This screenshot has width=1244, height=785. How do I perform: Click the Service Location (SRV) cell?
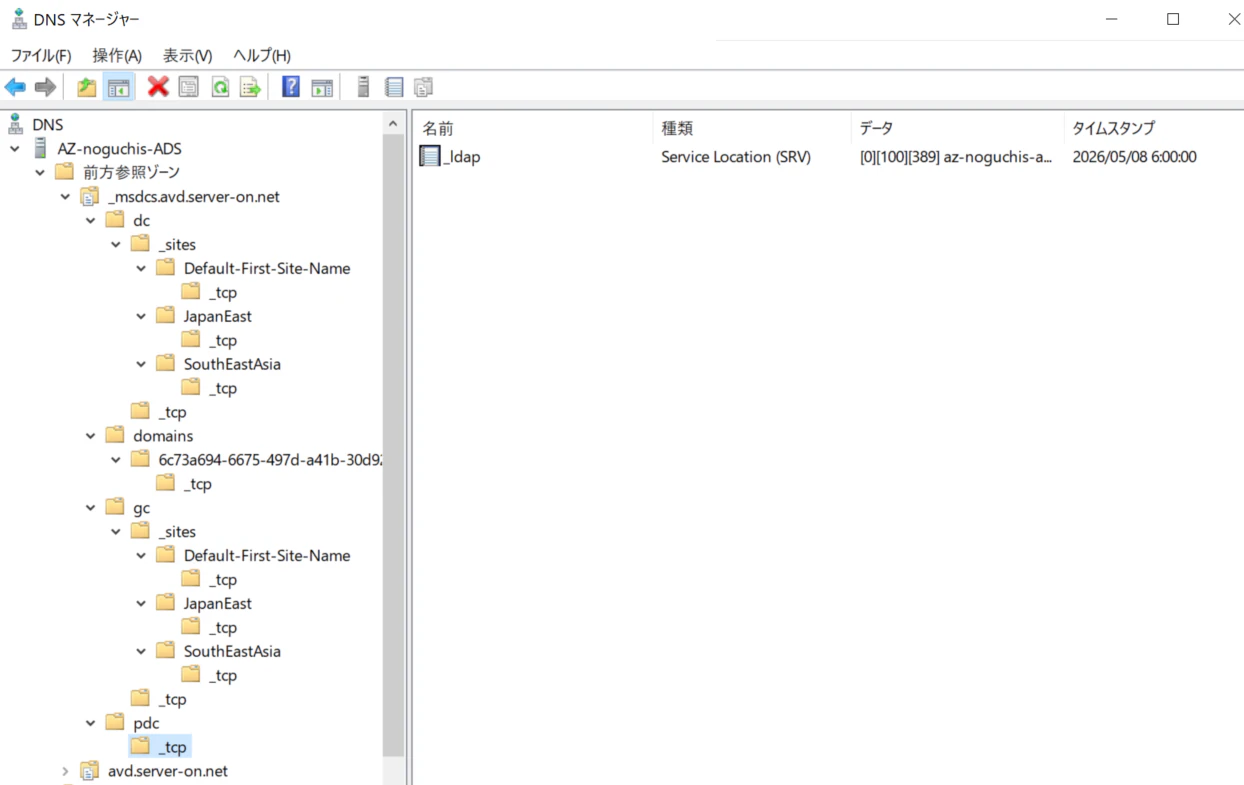736,157
